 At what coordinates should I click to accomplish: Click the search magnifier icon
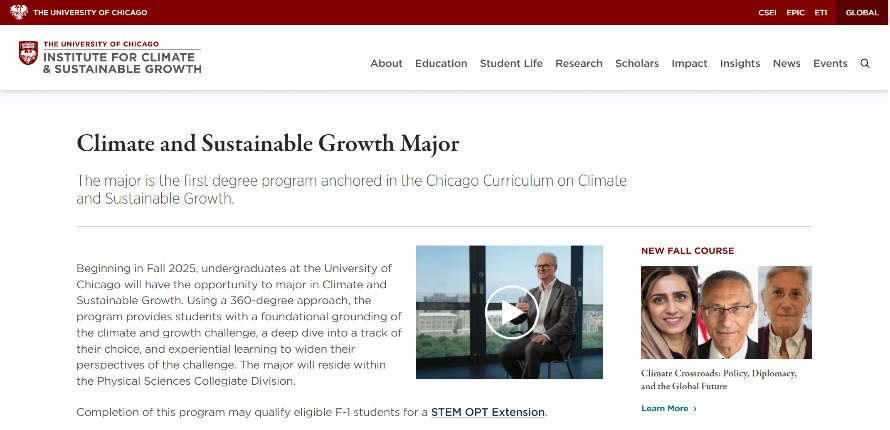[x=865, y=63]
